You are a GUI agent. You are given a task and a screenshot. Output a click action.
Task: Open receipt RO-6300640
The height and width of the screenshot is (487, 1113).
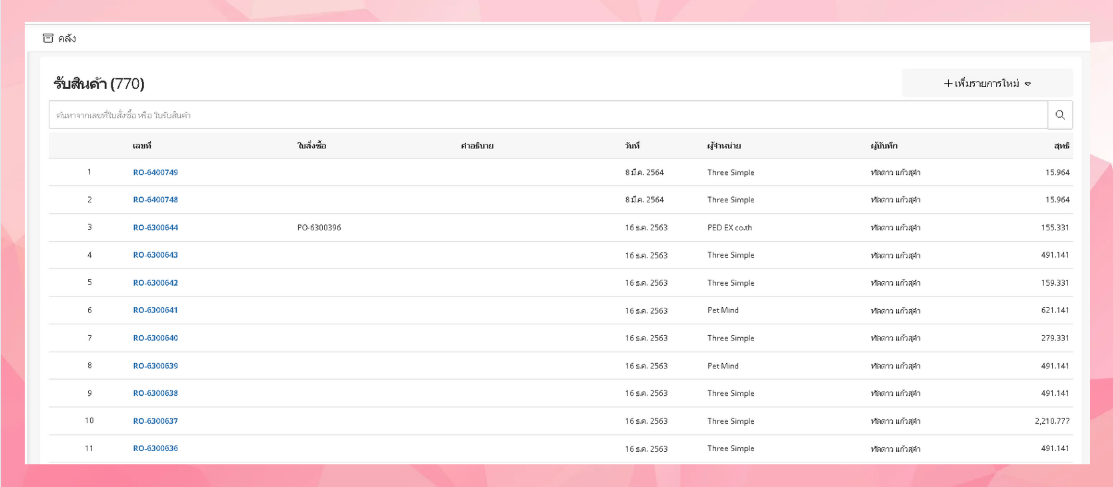pos(155,338)
